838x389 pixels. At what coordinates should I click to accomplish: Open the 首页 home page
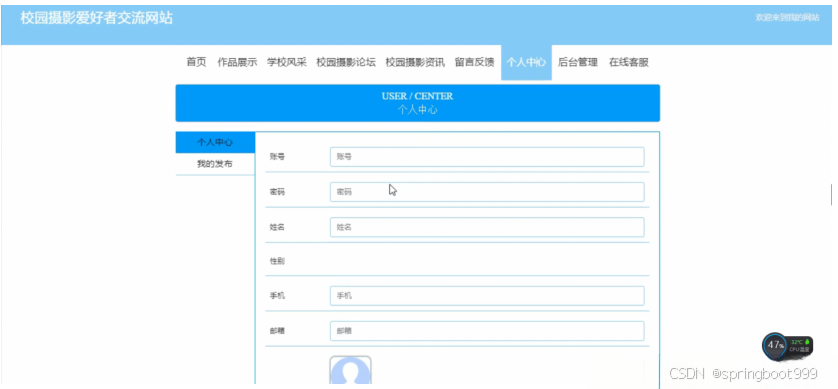(x=196, y=63)
